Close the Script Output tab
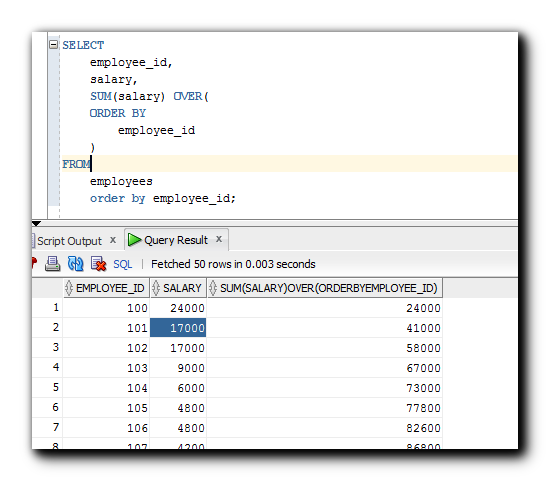Viewport: 552px width, 483px height. coord(113,240)
